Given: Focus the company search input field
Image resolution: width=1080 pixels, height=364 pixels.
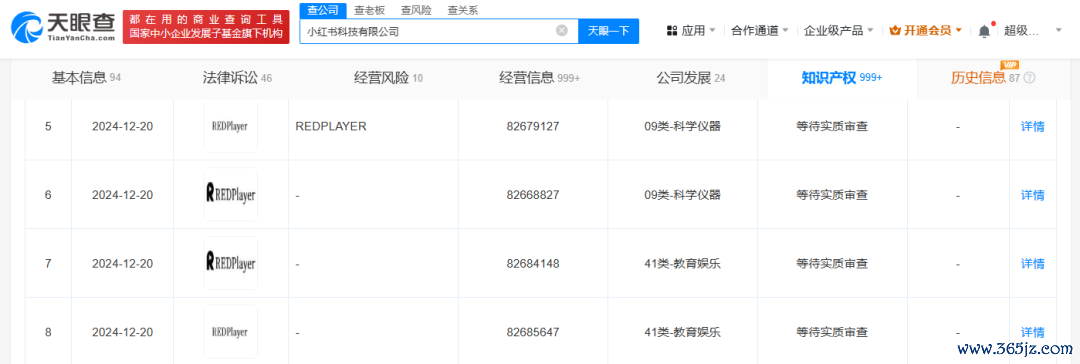Looking at the screenshot, I should (x=439, y=31).
